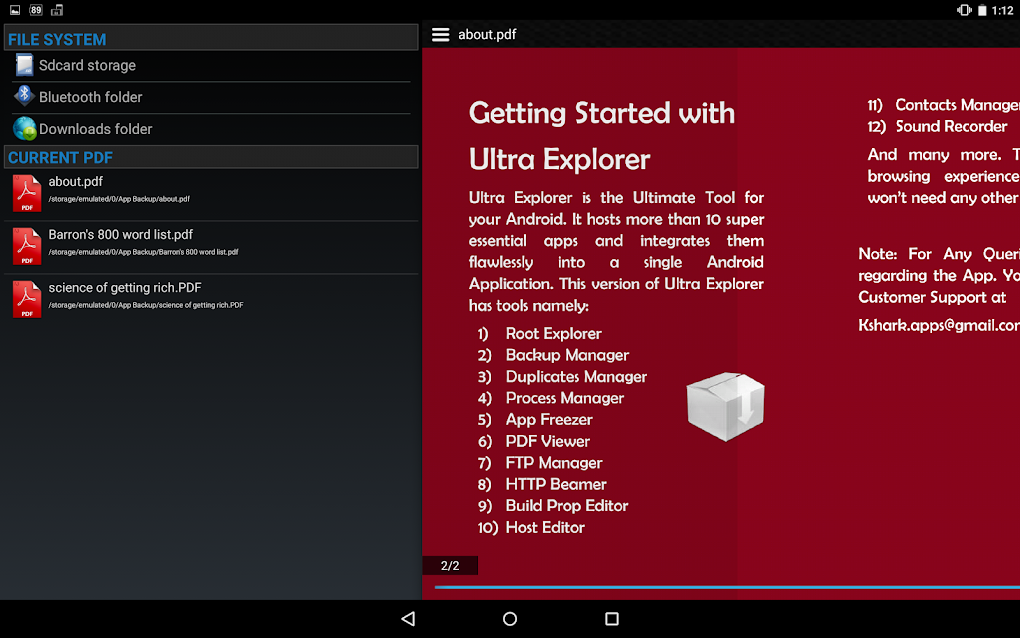Open science of getting rich.PDF
The image size is (1020, 638).
coord(211,300)
